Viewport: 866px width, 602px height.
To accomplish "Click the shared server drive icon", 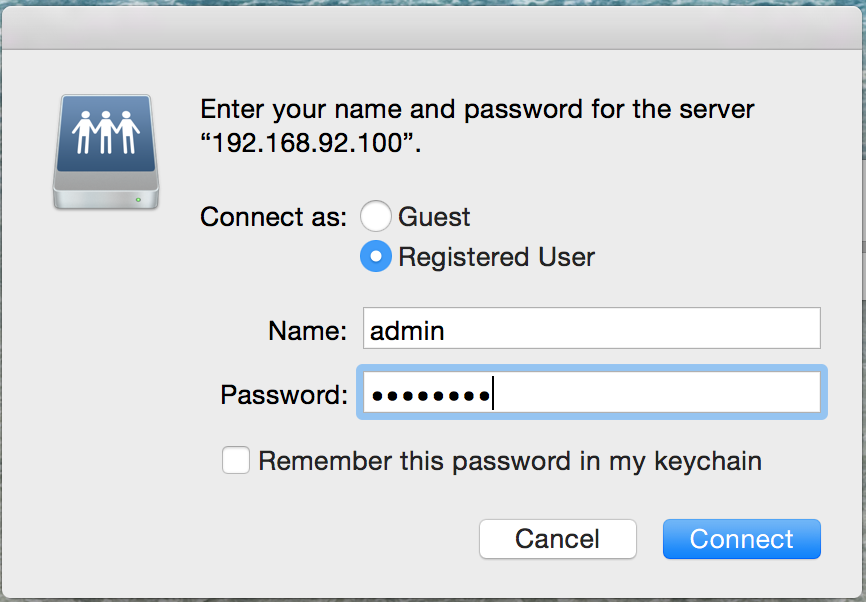I will pos(106,151).
